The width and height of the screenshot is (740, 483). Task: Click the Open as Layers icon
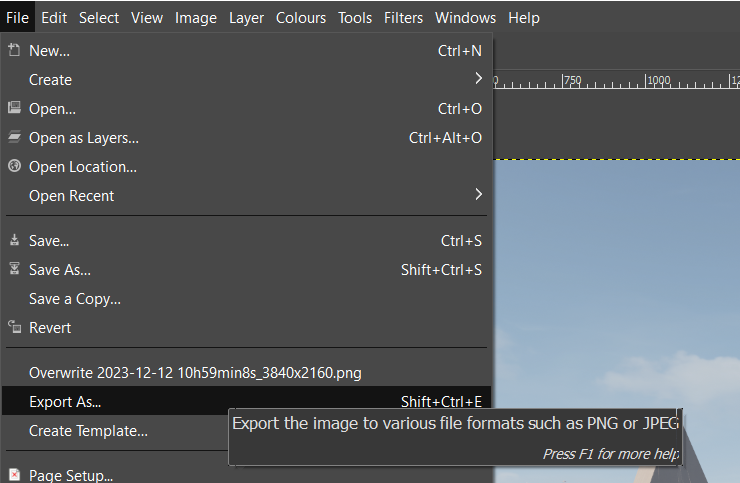[14, 138]
